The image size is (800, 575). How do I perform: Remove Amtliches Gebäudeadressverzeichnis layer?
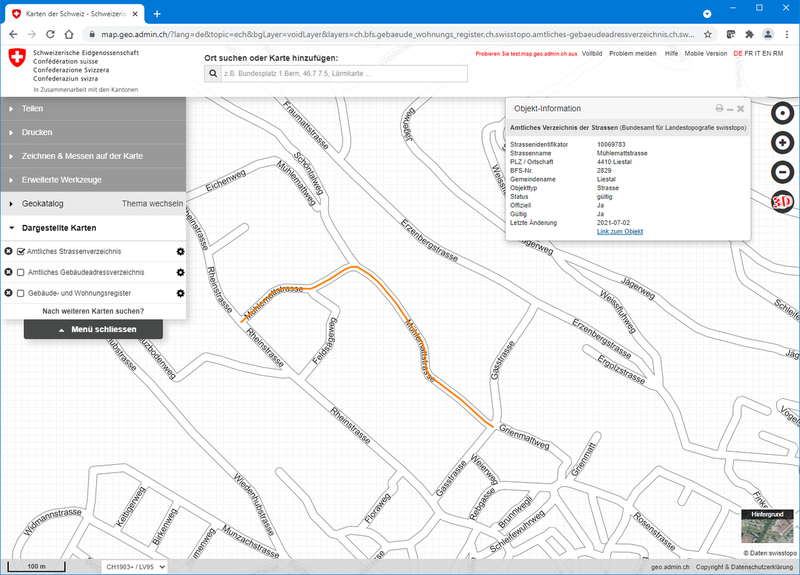click(8, 272)
